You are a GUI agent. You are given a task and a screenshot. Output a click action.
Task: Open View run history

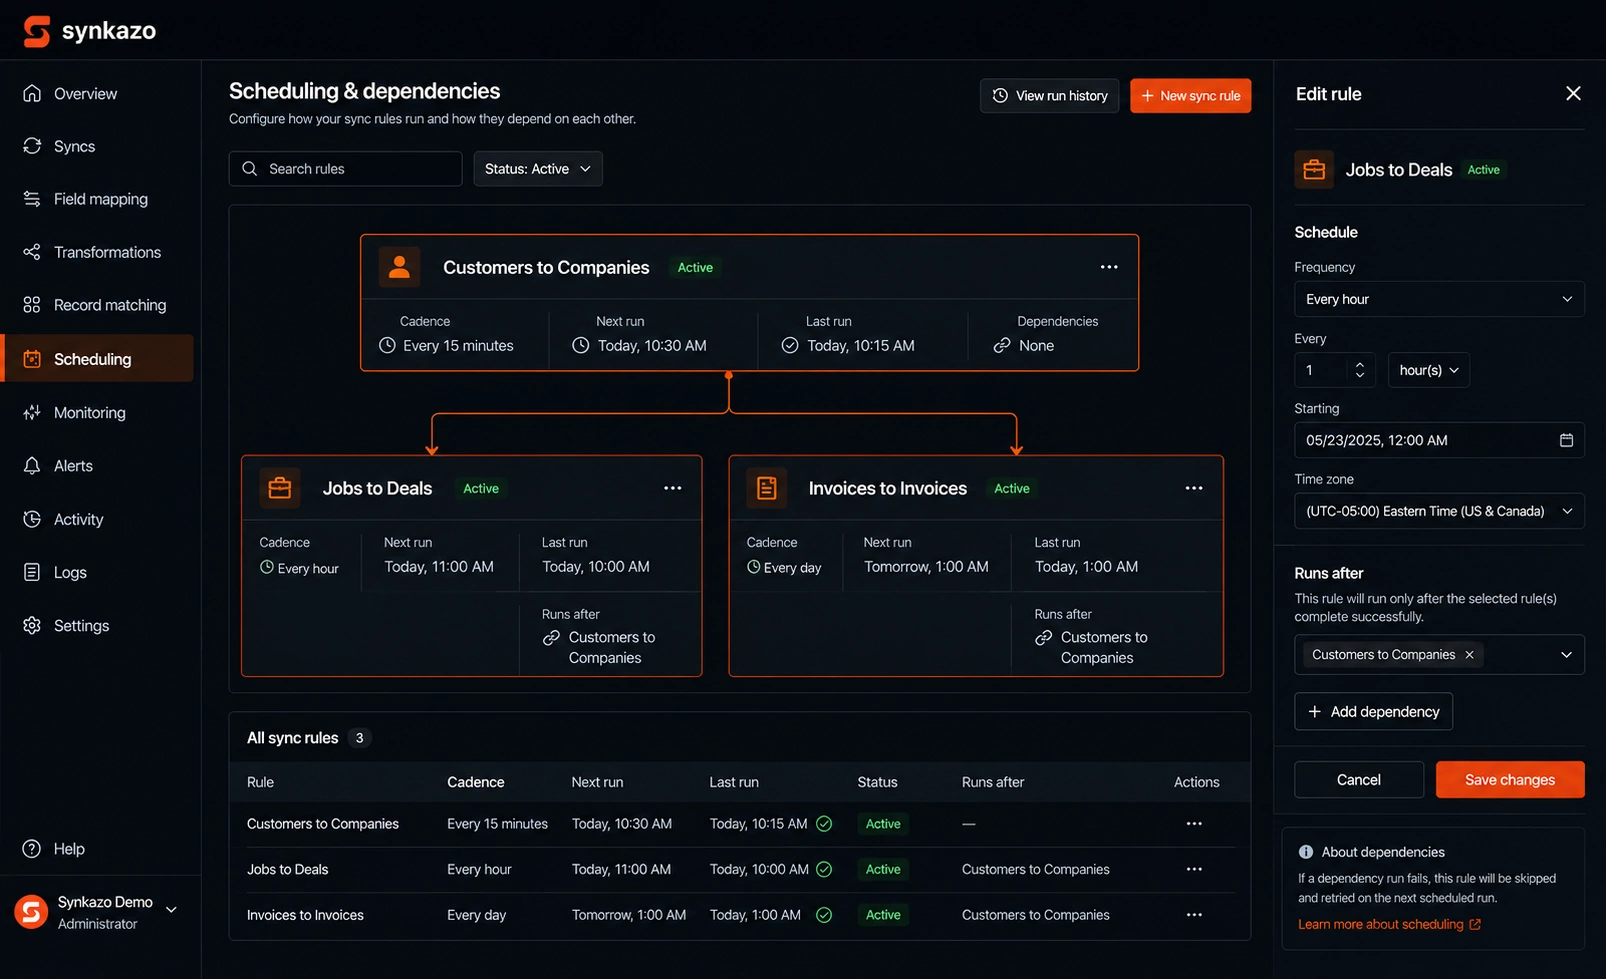pos(1049,96)
